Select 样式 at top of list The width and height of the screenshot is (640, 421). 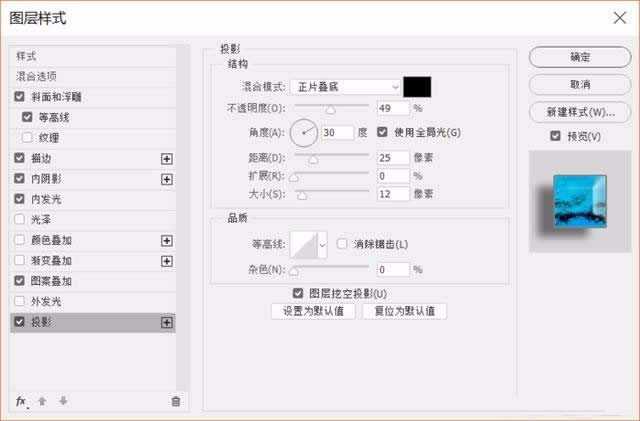click(27, 55)
